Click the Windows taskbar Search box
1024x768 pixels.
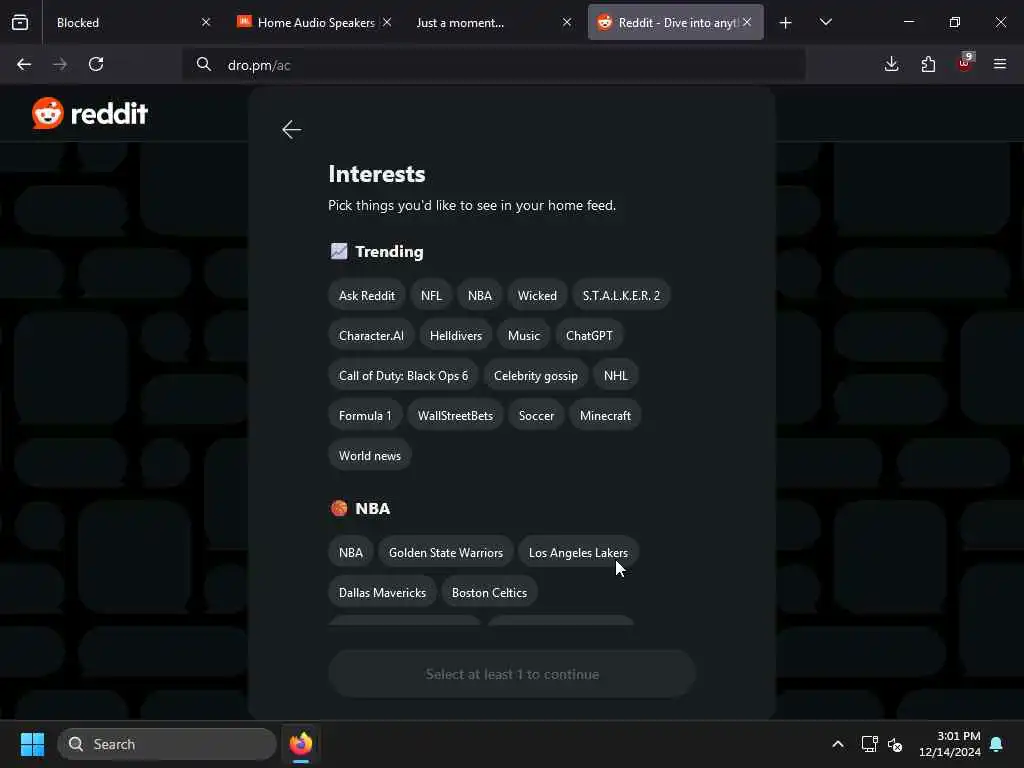(x=167, y=744)
